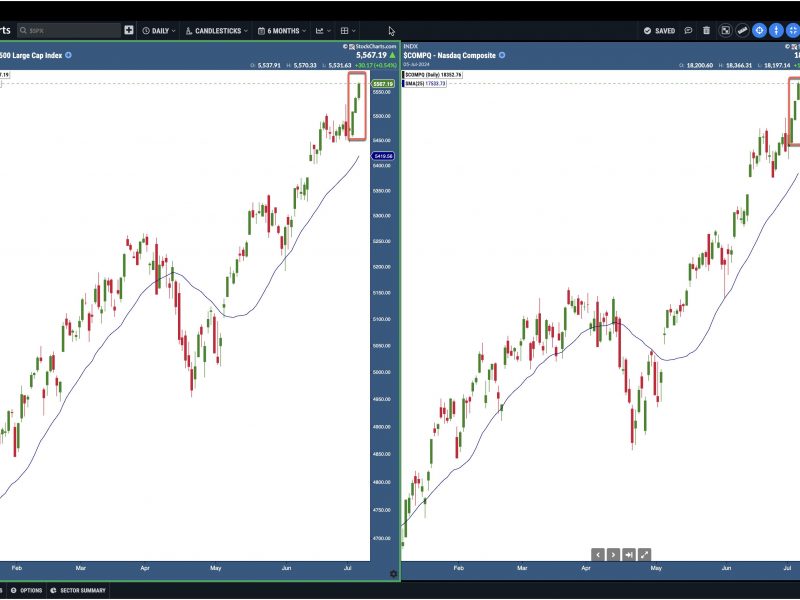Select the ruler measure tool
Screen dimensions: 800x600
[742, 31]
